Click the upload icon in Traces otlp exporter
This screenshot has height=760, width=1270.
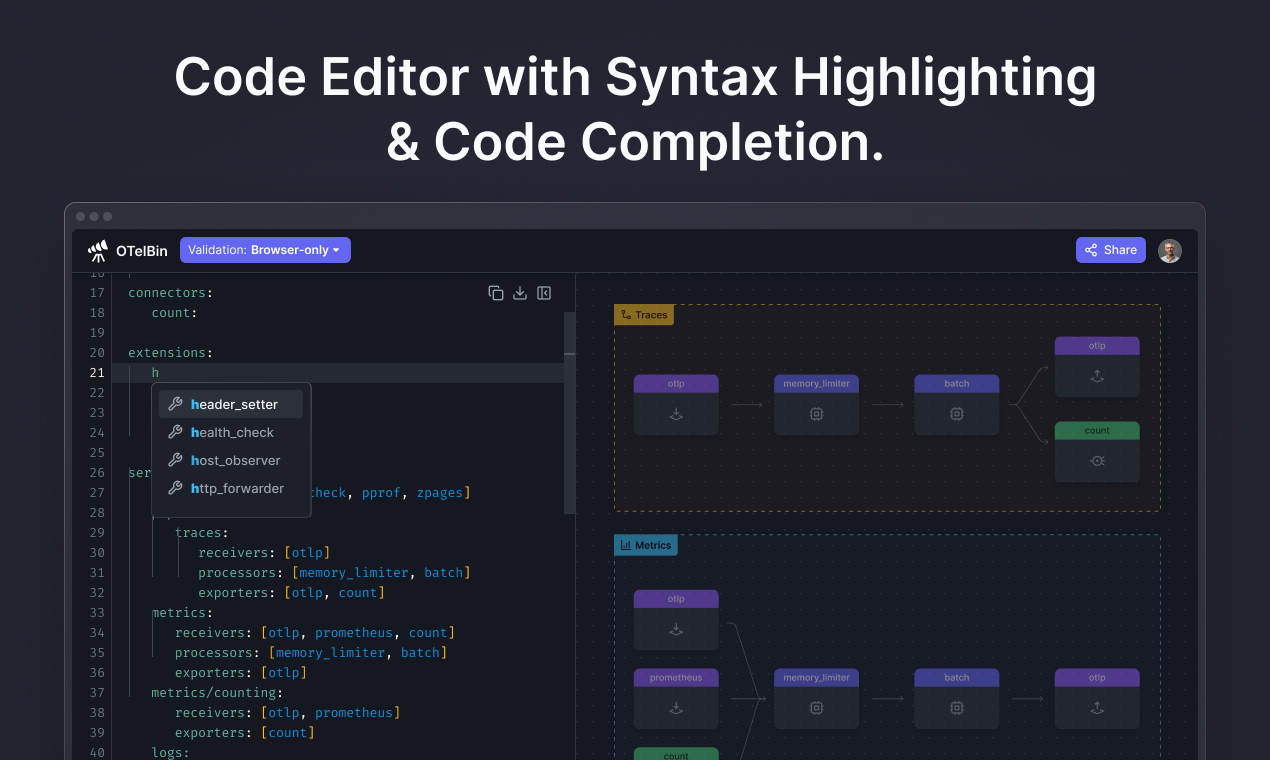coord(1097,376)
